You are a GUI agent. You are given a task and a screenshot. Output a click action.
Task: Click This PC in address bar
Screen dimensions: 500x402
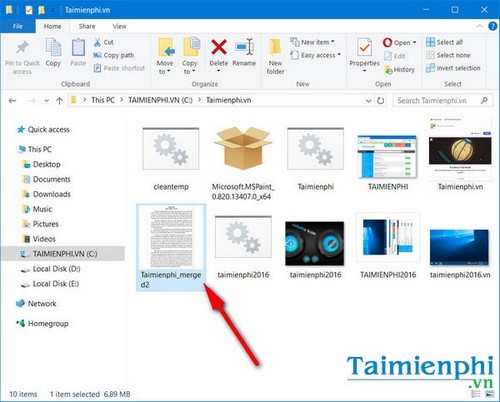point(103,100)
